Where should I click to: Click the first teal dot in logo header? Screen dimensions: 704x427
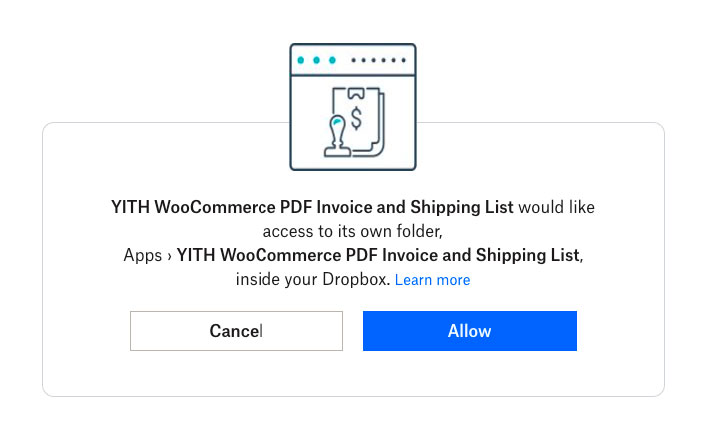click(301, 60)
